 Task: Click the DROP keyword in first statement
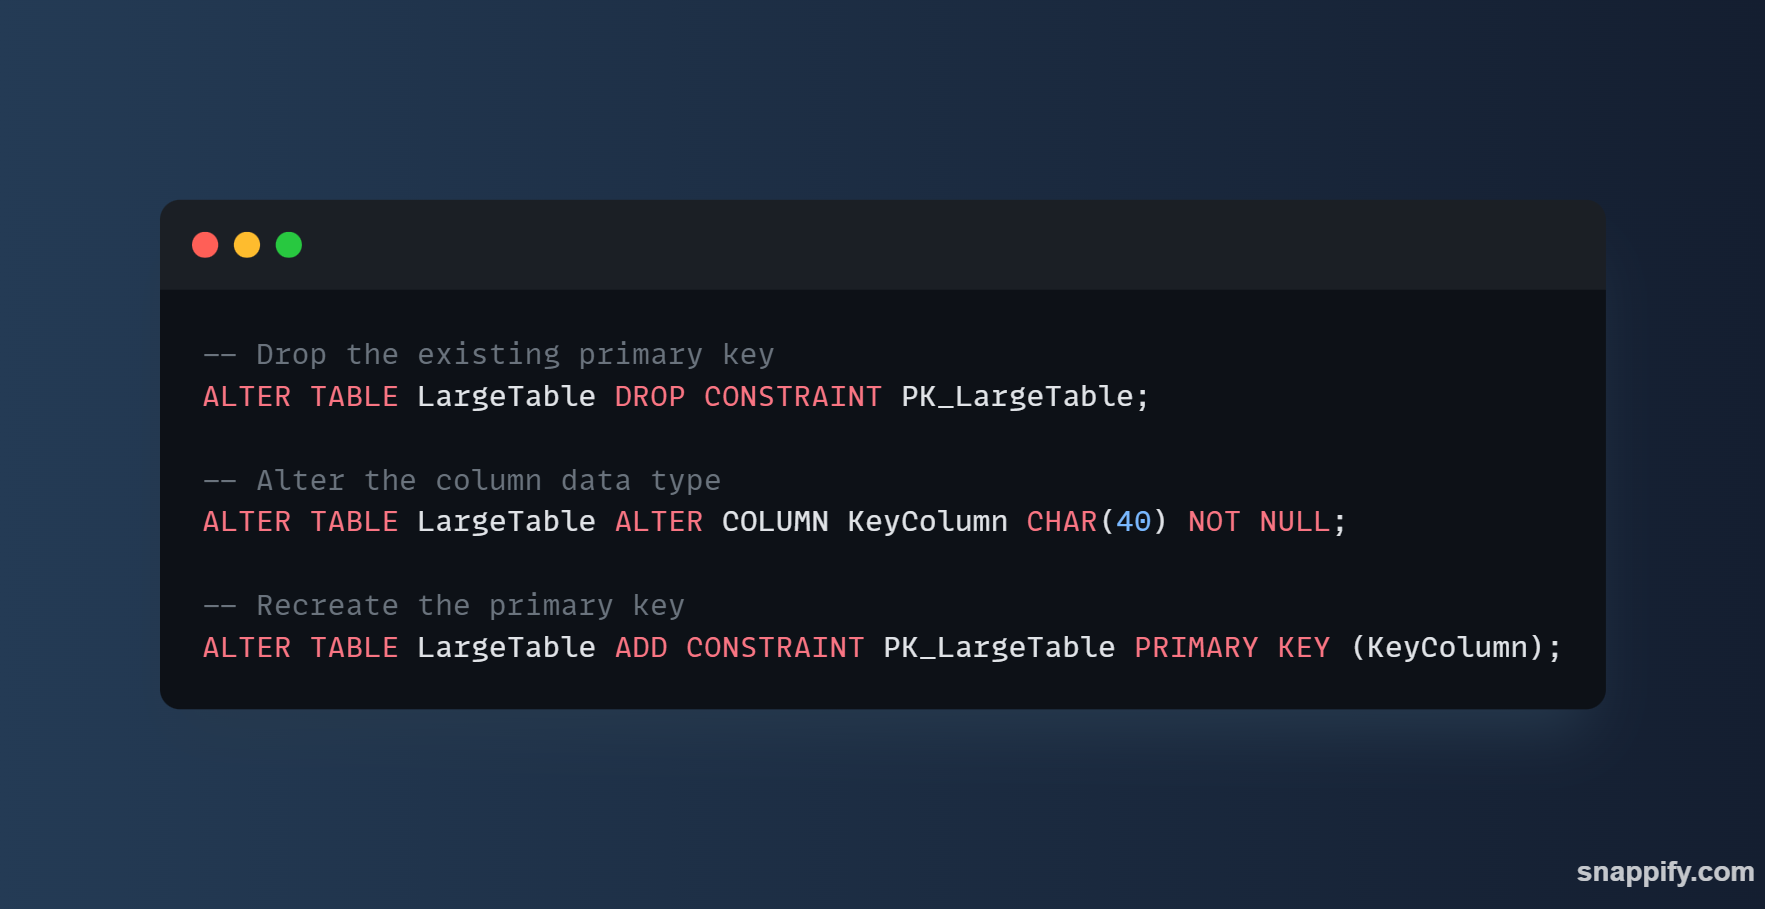click(650, 396)
